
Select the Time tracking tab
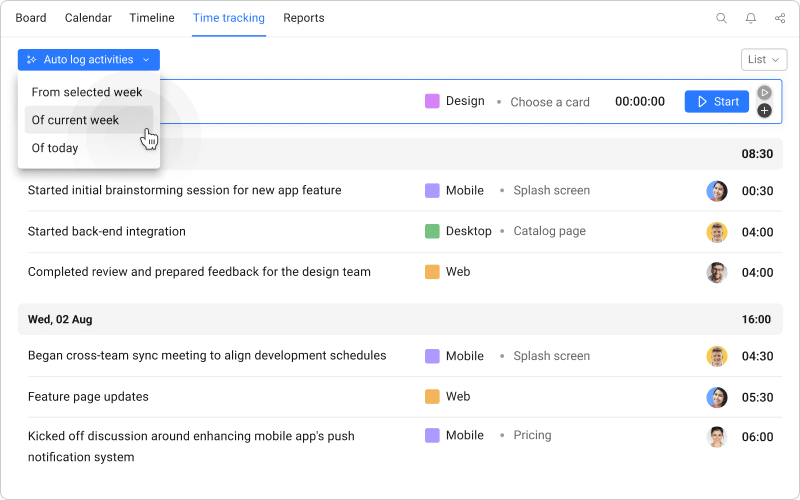229,18
